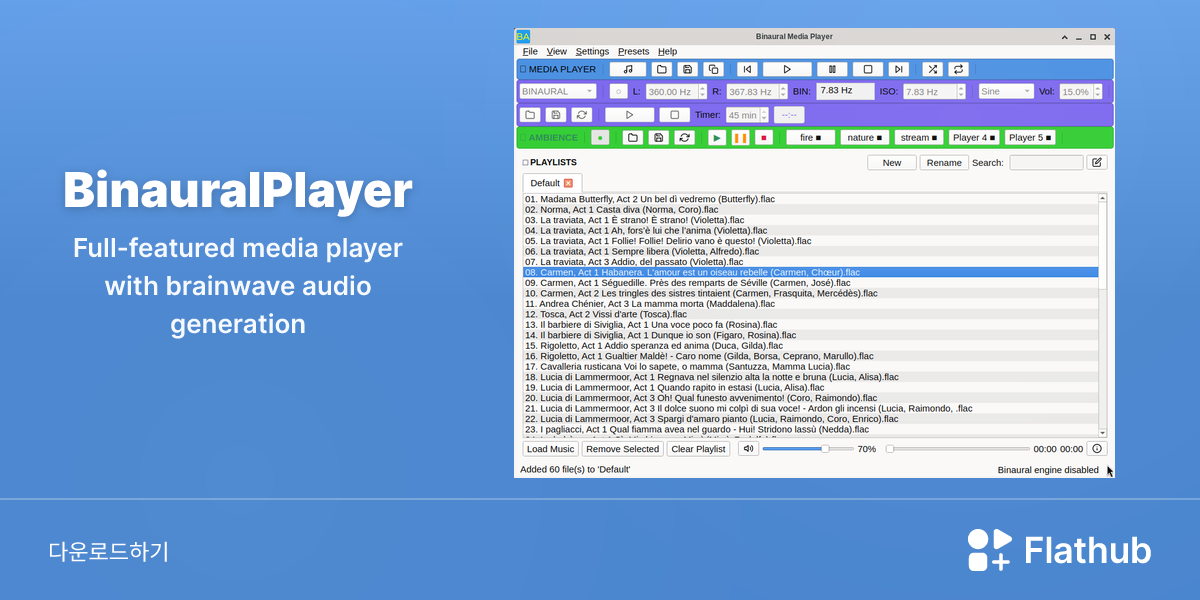Click the copy icon in Media Player bar
Image resolution: width=1200 pixels, height=600 pixels.
click(x=713, y=69)
